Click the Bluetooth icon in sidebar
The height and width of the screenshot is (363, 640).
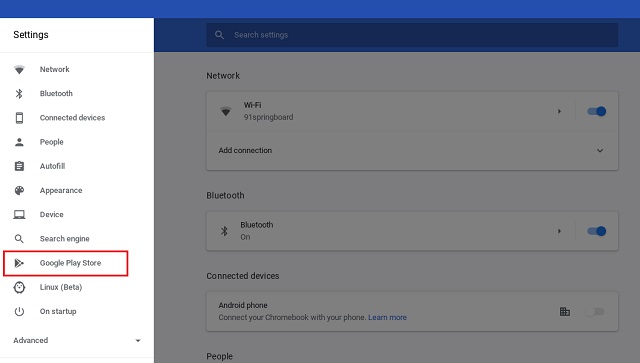pos(19,94)
